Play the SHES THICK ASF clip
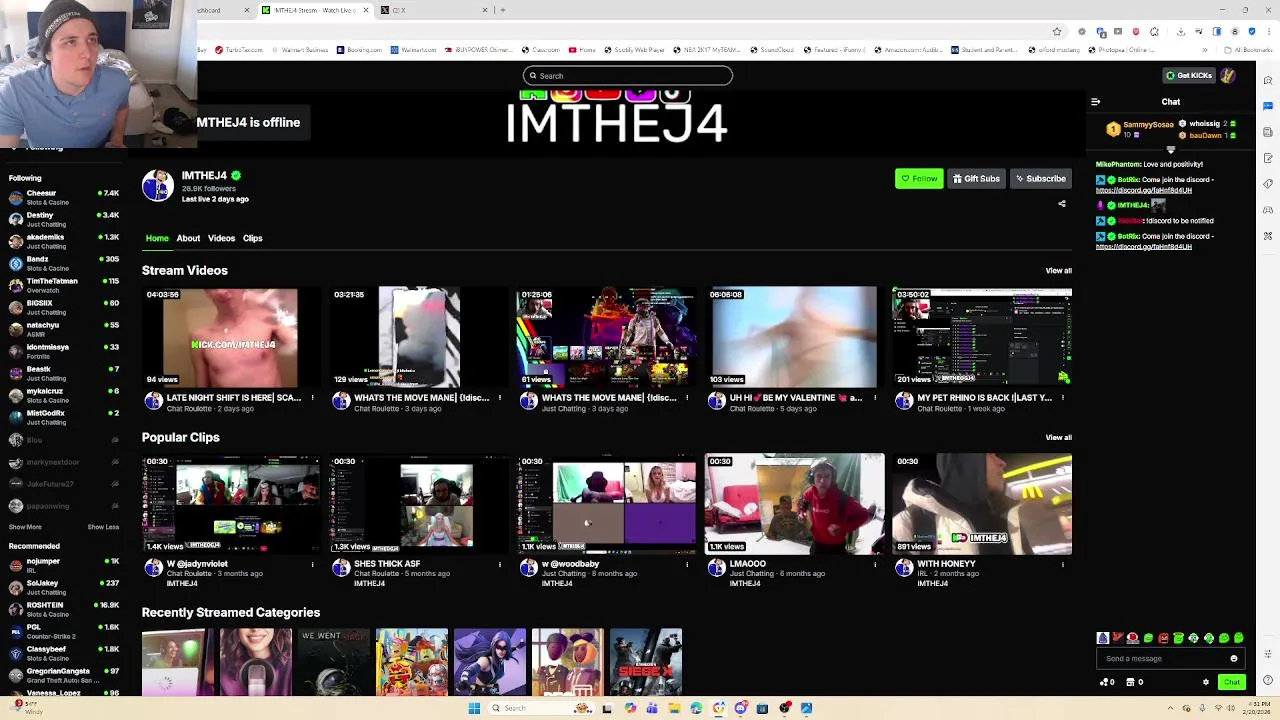 click(418, 504)
